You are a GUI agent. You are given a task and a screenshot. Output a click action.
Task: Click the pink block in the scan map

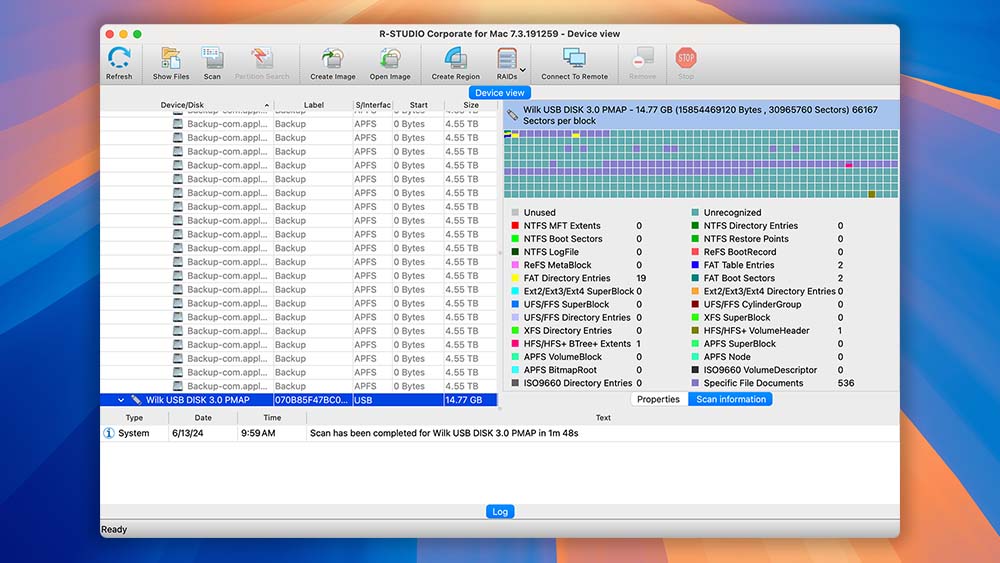click(849, 165)
